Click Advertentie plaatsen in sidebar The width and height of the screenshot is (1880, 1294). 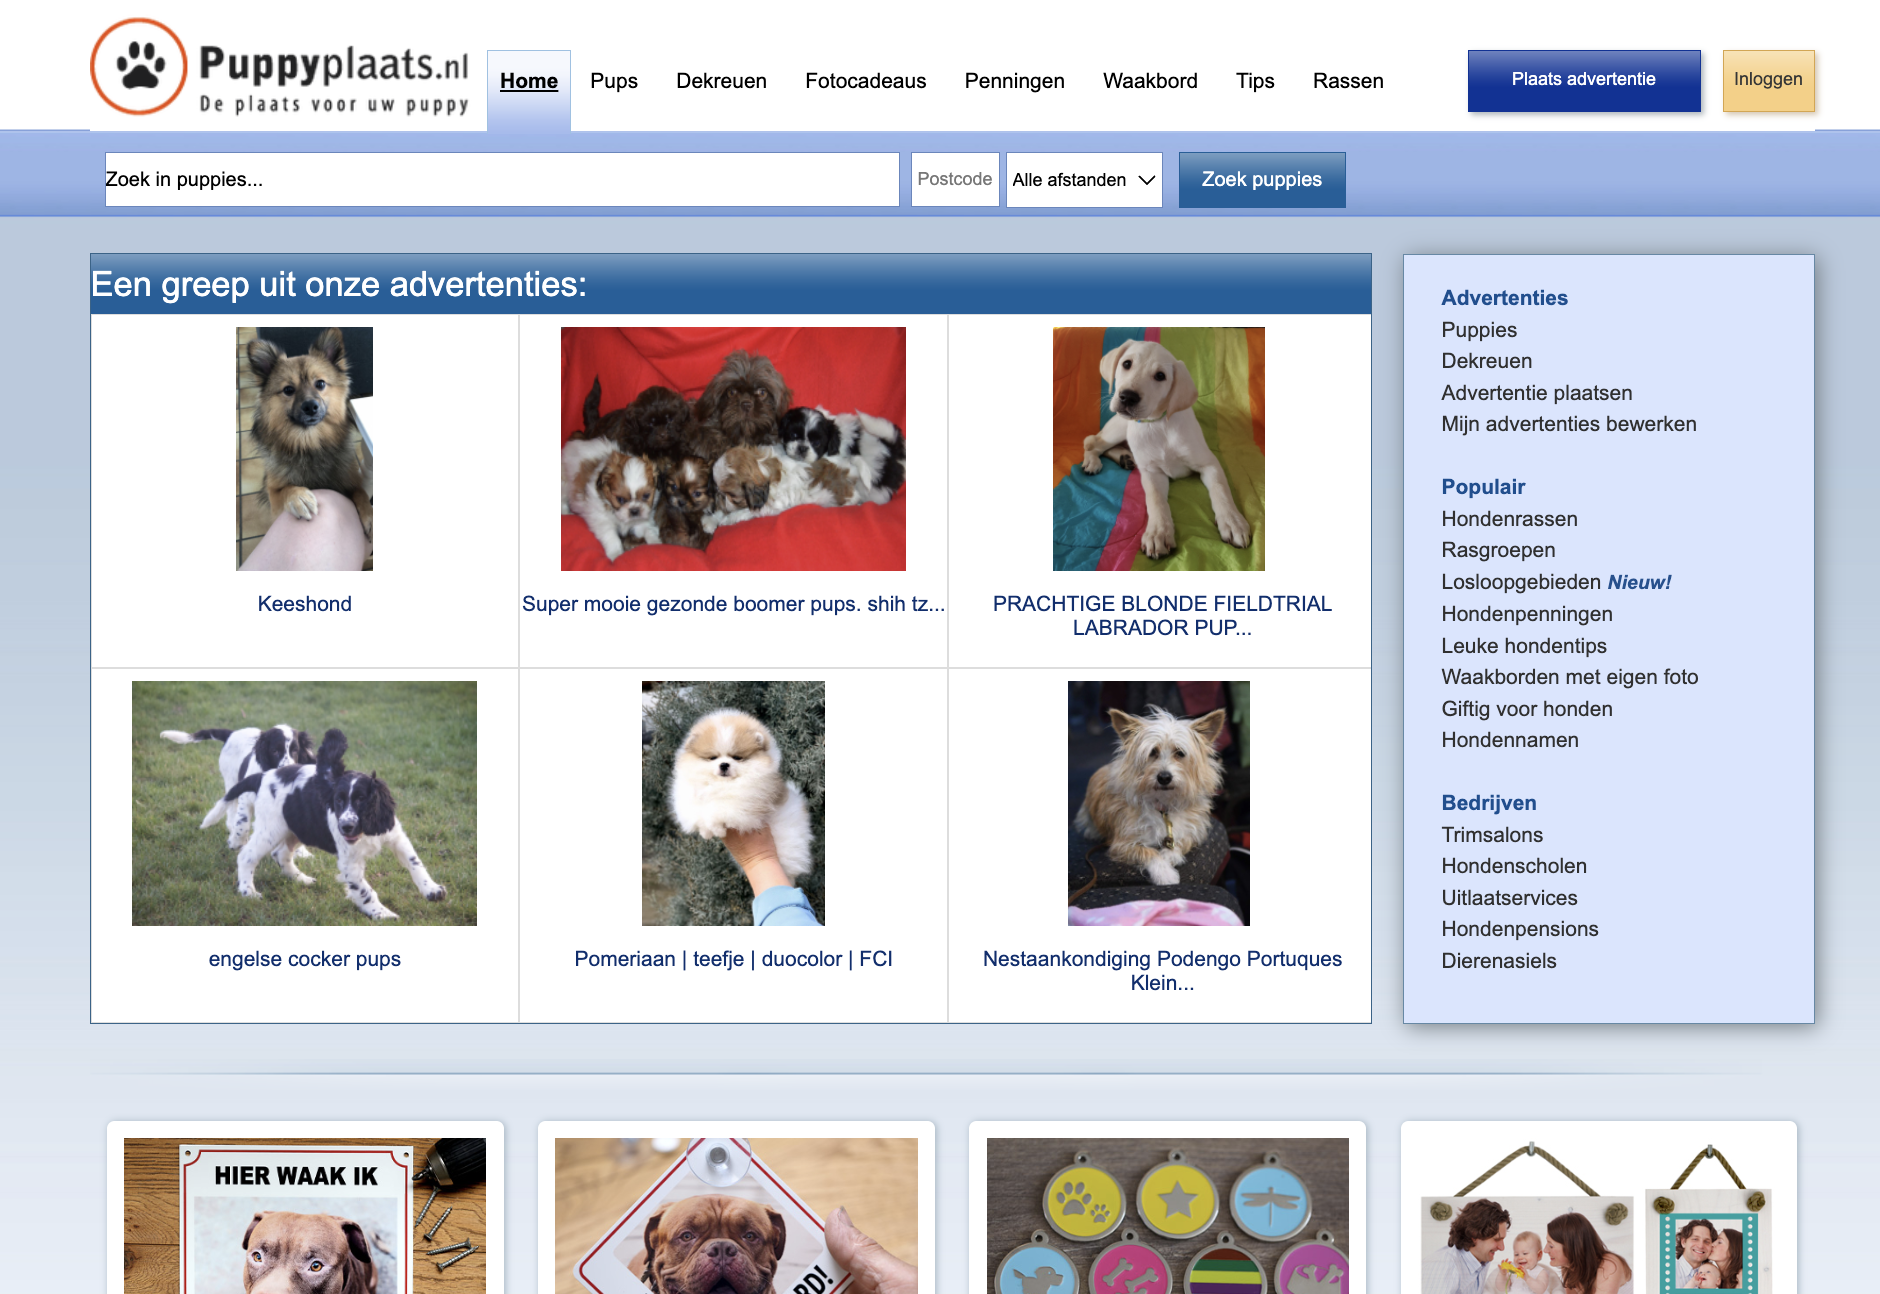pos(1536,393)
